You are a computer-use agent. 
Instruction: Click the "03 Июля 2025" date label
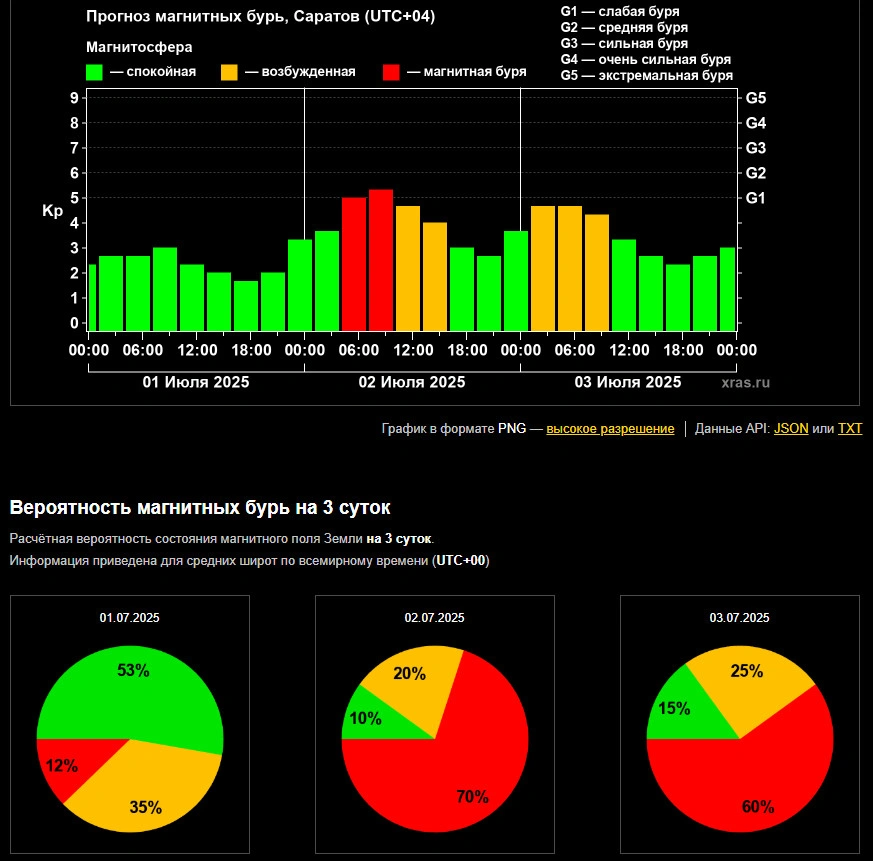pos(628,382)
